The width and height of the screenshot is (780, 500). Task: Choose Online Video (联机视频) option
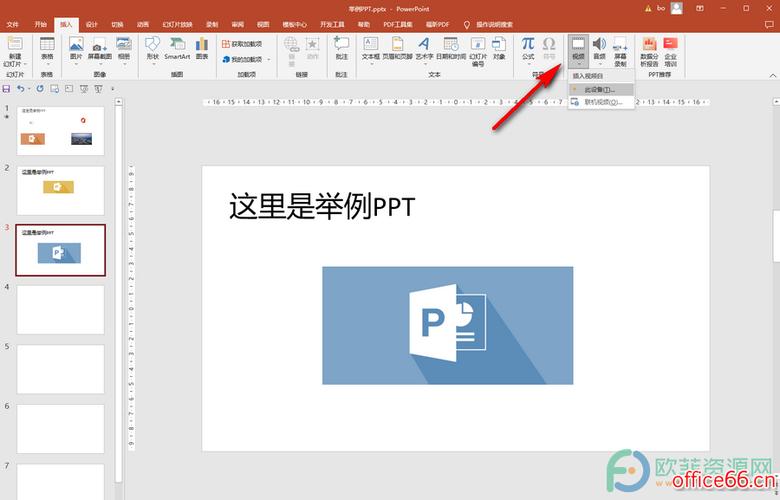[601, 102]
